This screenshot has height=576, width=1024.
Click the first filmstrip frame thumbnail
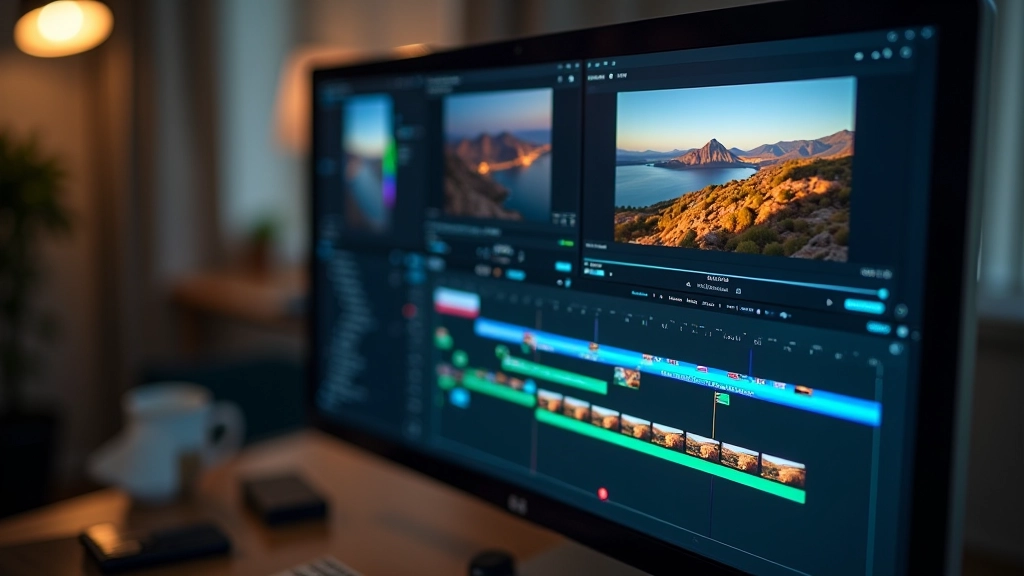tap(550, 401)
